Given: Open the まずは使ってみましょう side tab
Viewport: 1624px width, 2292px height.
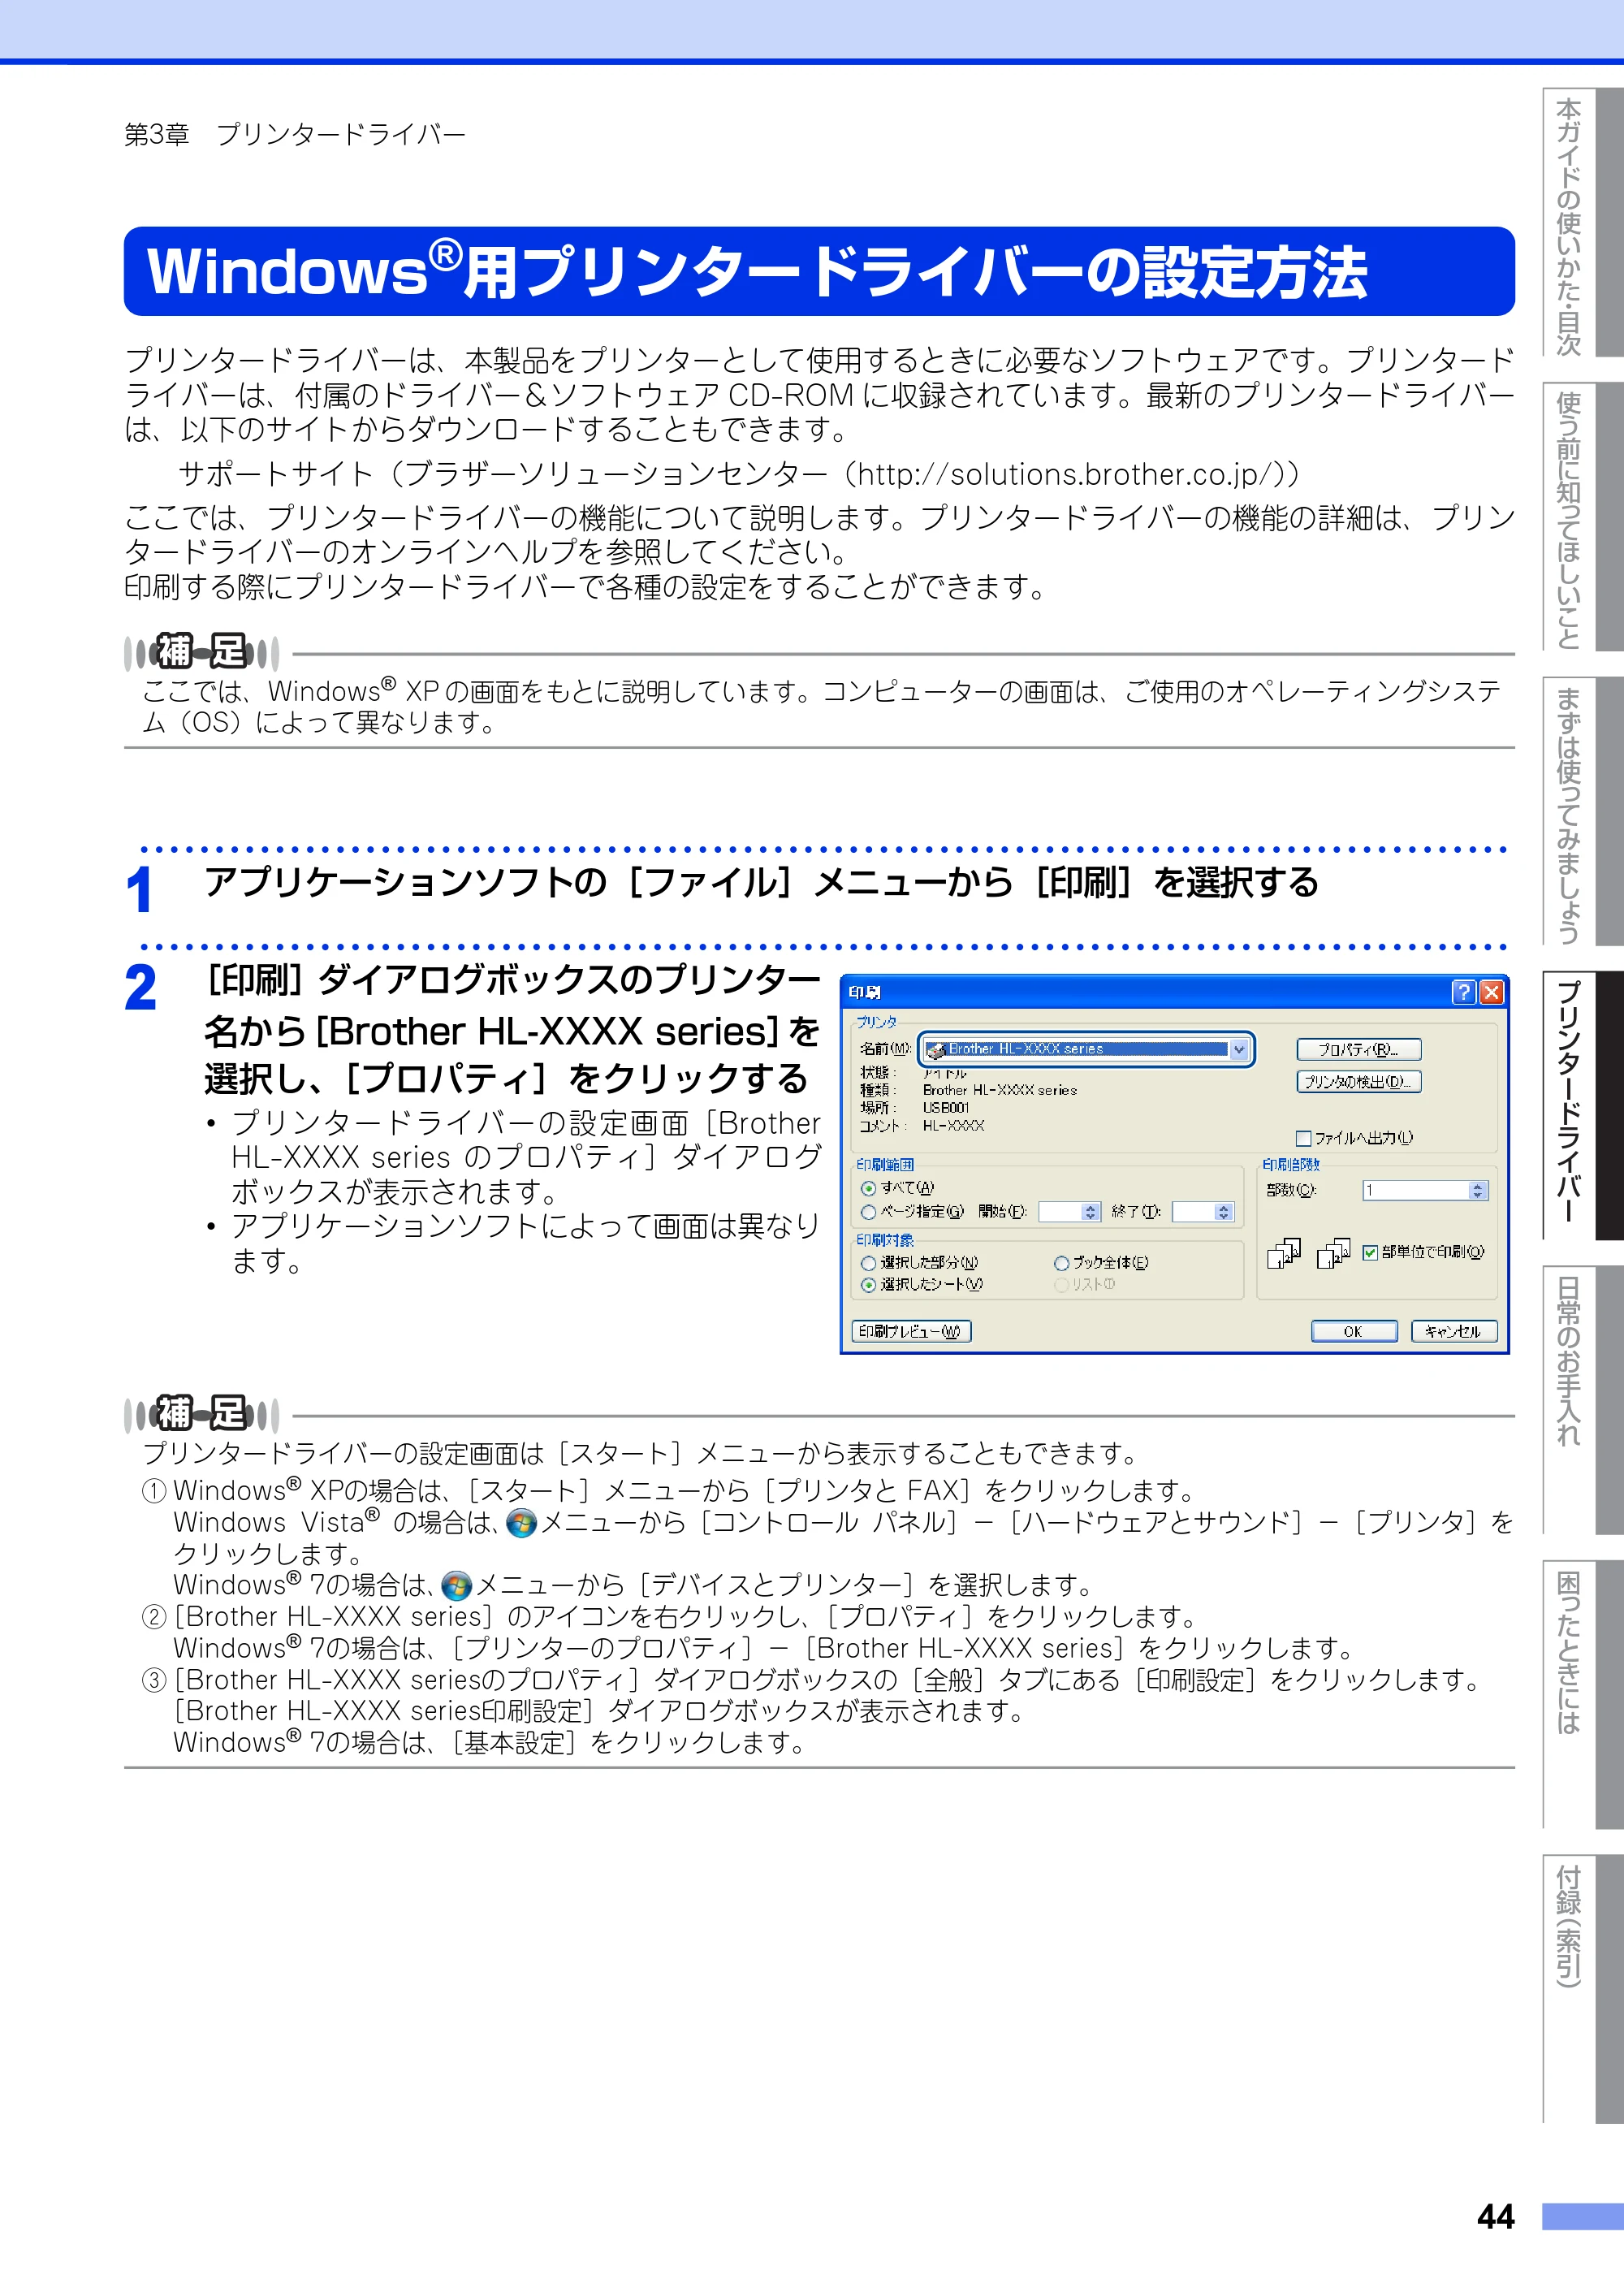Looking at the screenshot, I should pyautogui.click(x=1583, y=812).
